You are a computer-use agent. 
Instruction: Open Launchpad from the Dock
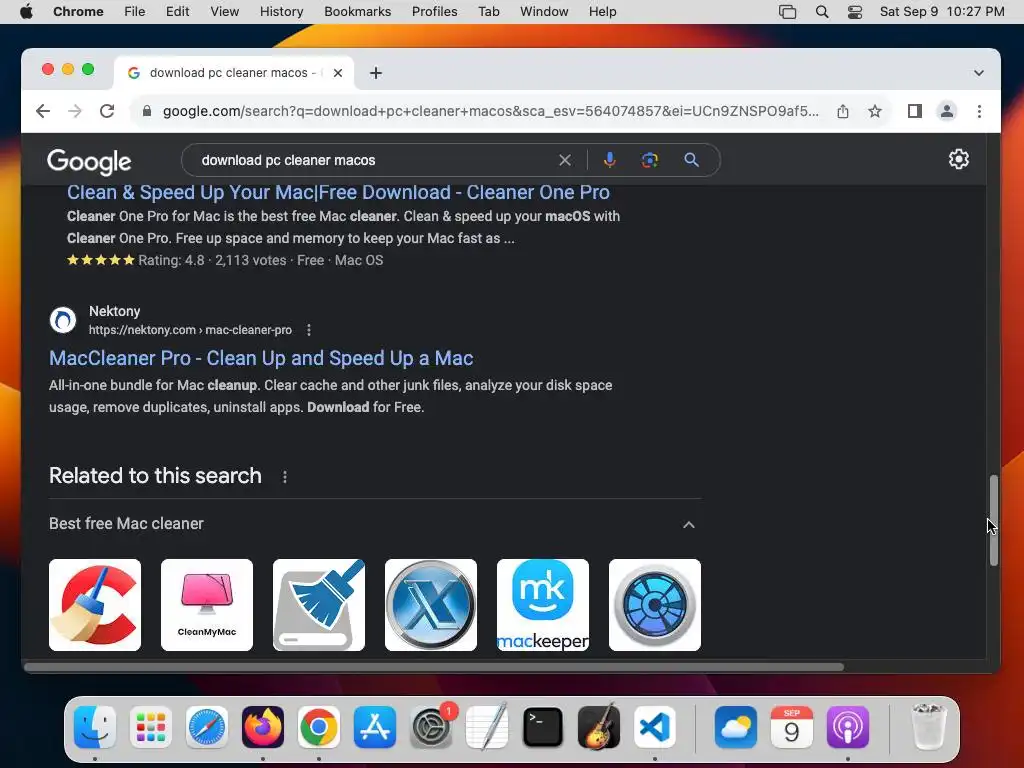coord(151,727)
